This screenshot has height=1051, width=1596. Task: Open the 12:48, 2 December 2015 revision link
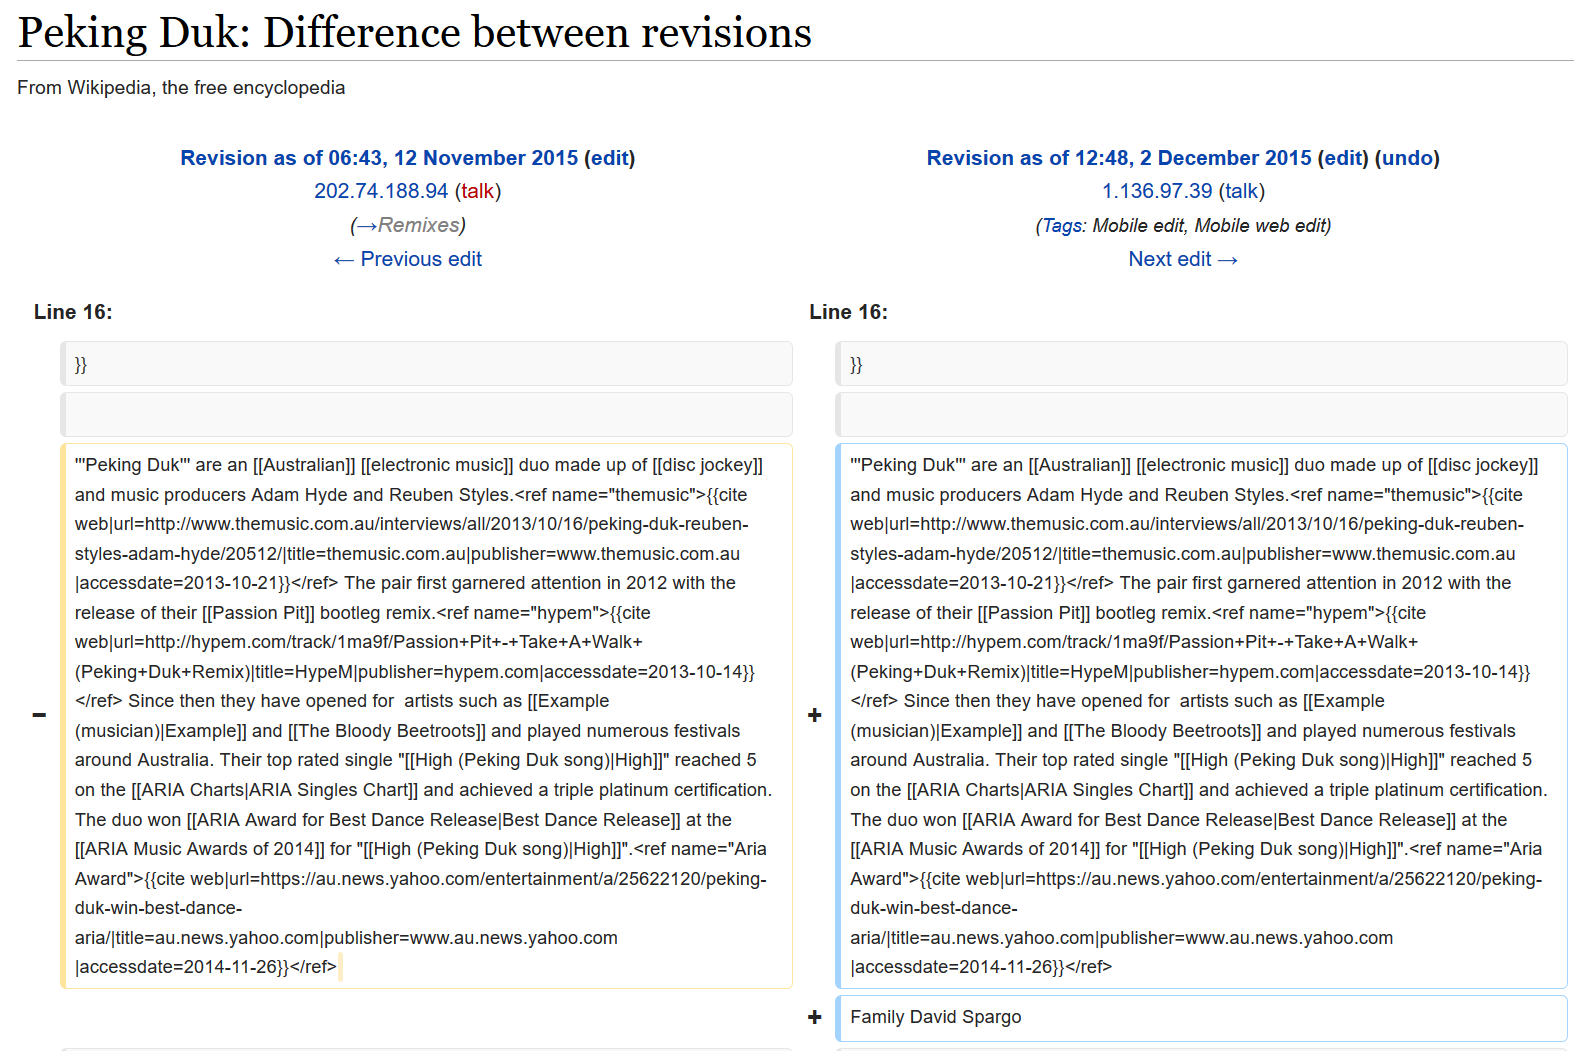[1119, 158]
